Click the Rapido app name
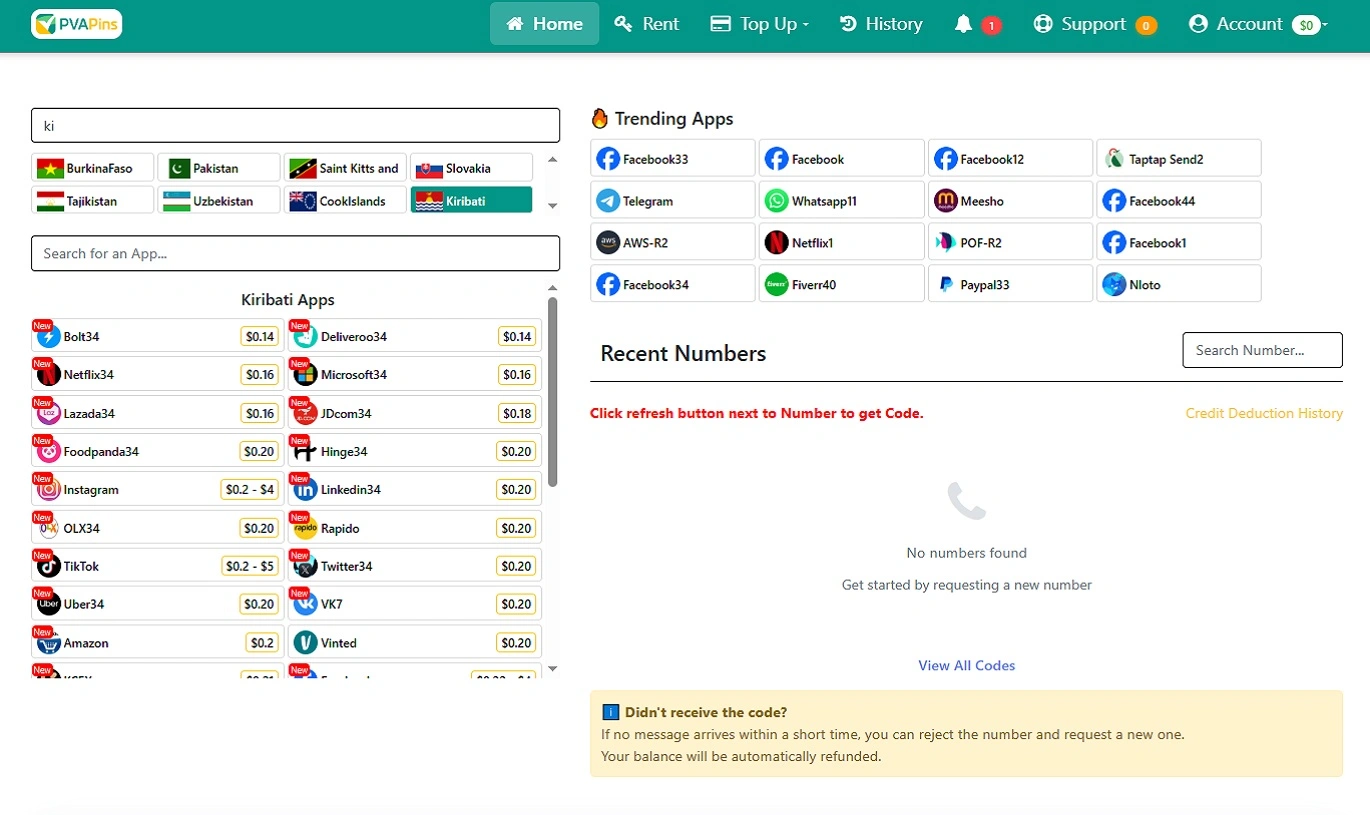Screen dimensions: 1370x815 click(340, 528)
